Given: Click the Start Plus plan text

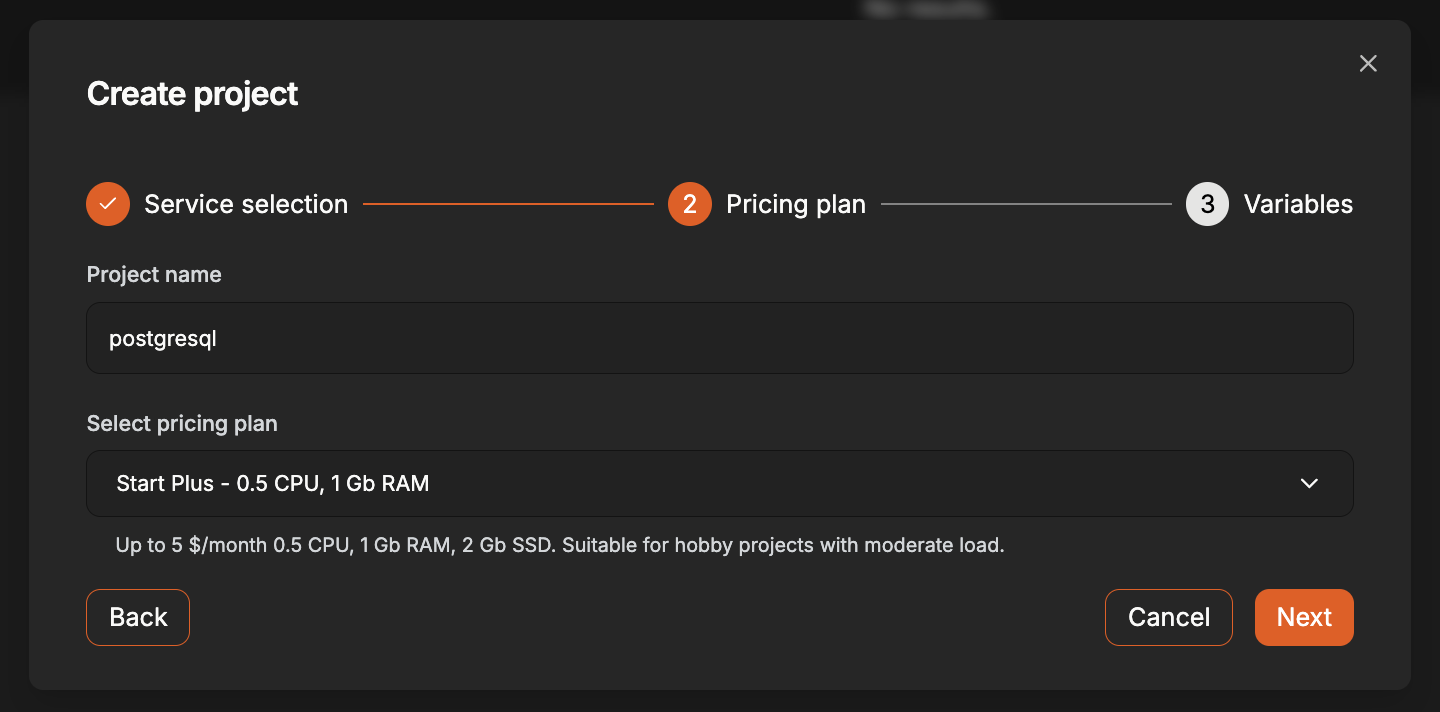Looking at the screenshot, I should tap(273, 483).
